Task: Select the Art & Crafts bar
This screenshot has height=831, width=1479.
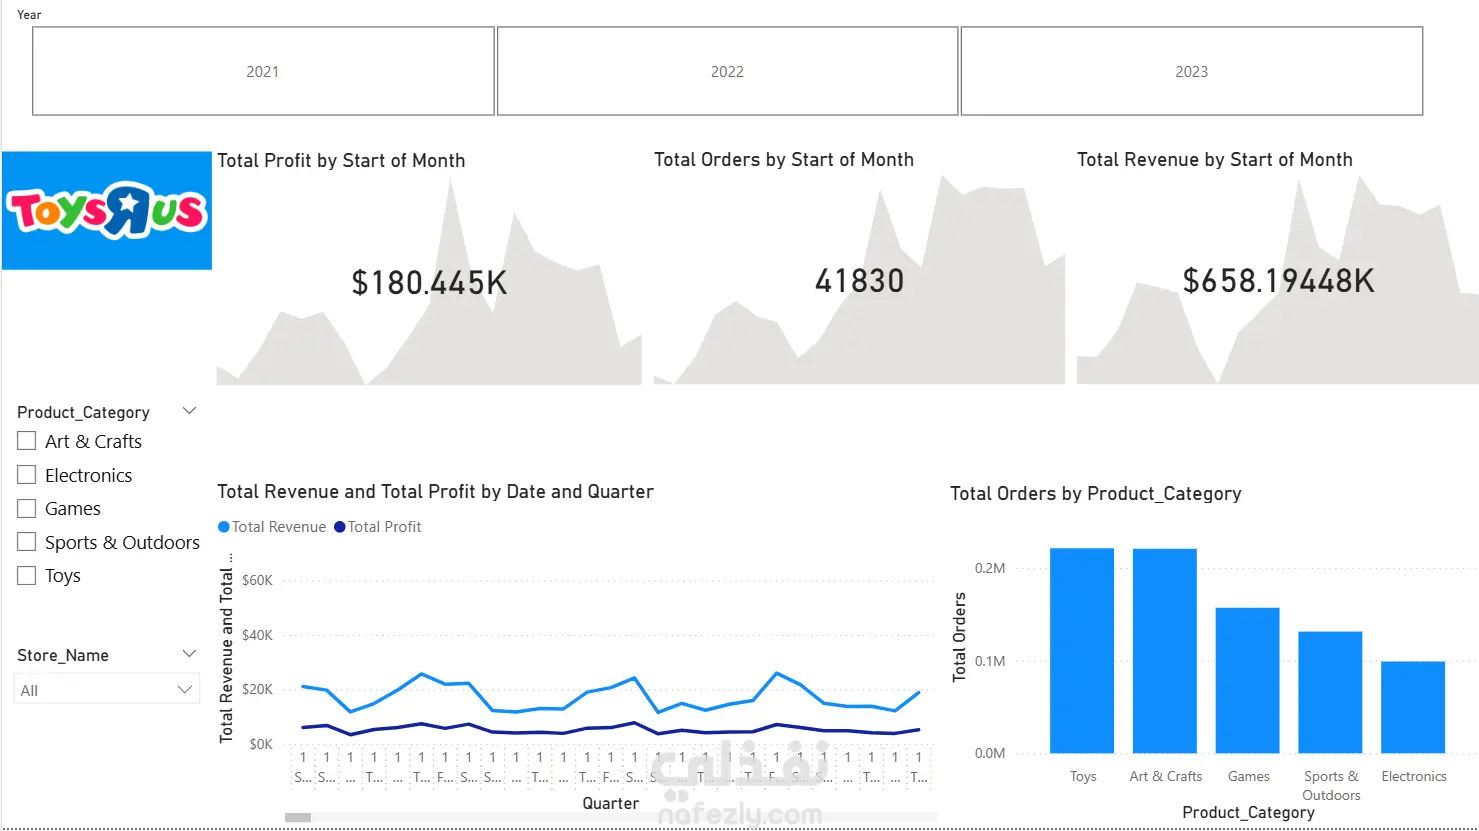Action: click(x=1165, y=651)
